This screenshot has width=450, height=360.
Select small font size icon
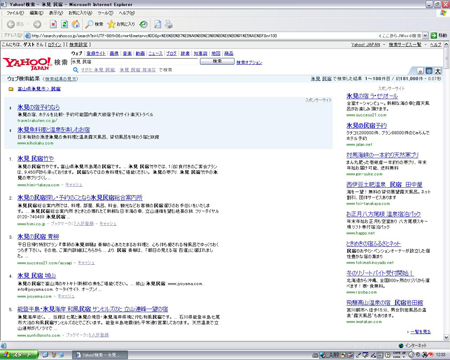(x=420, y=71)
